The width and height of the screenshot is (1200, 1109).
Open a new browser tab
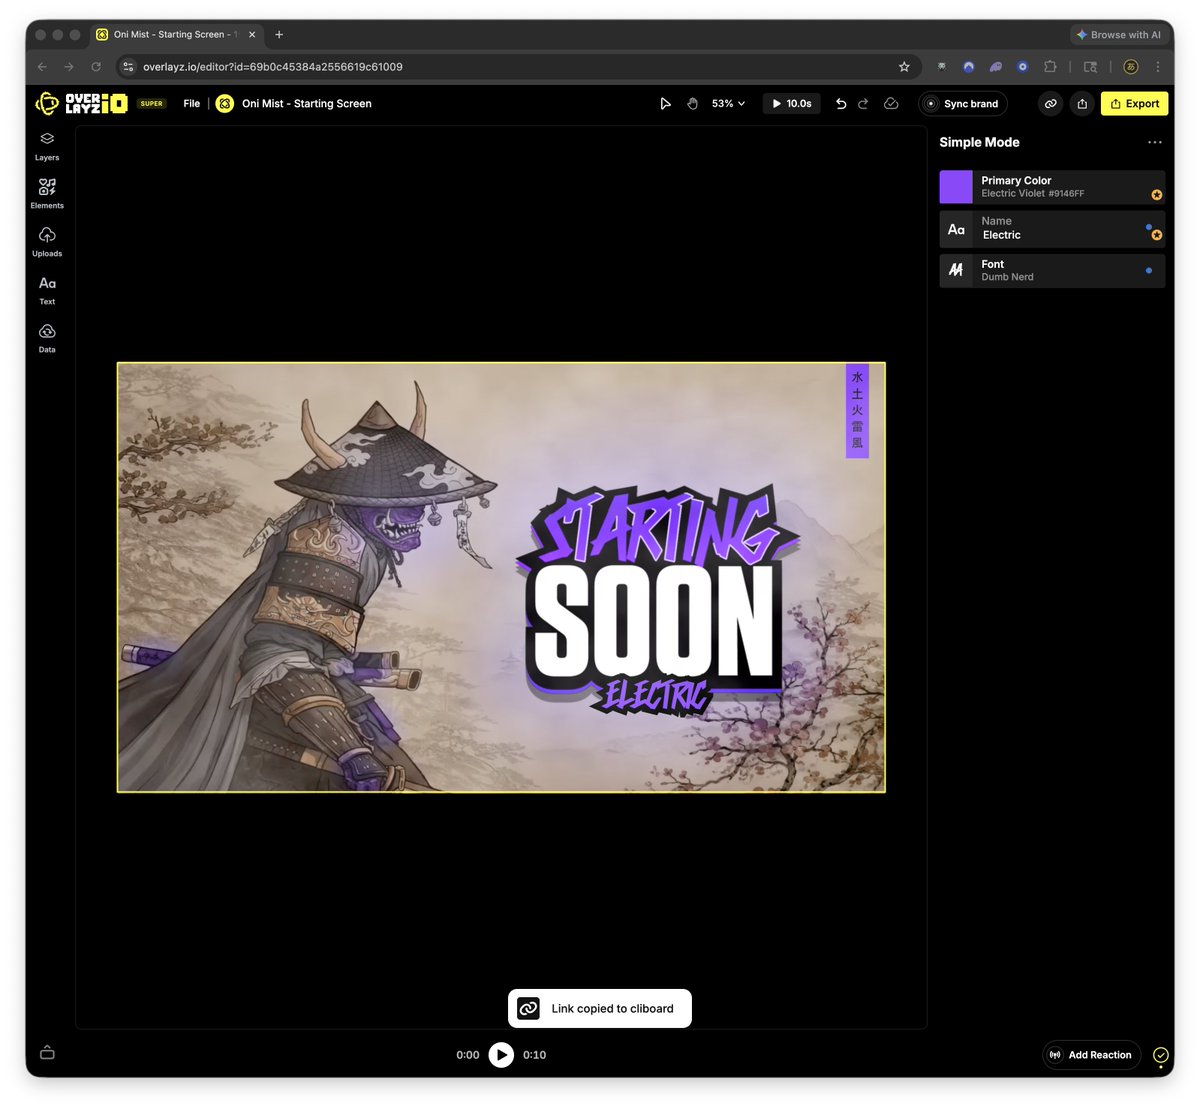279,34
